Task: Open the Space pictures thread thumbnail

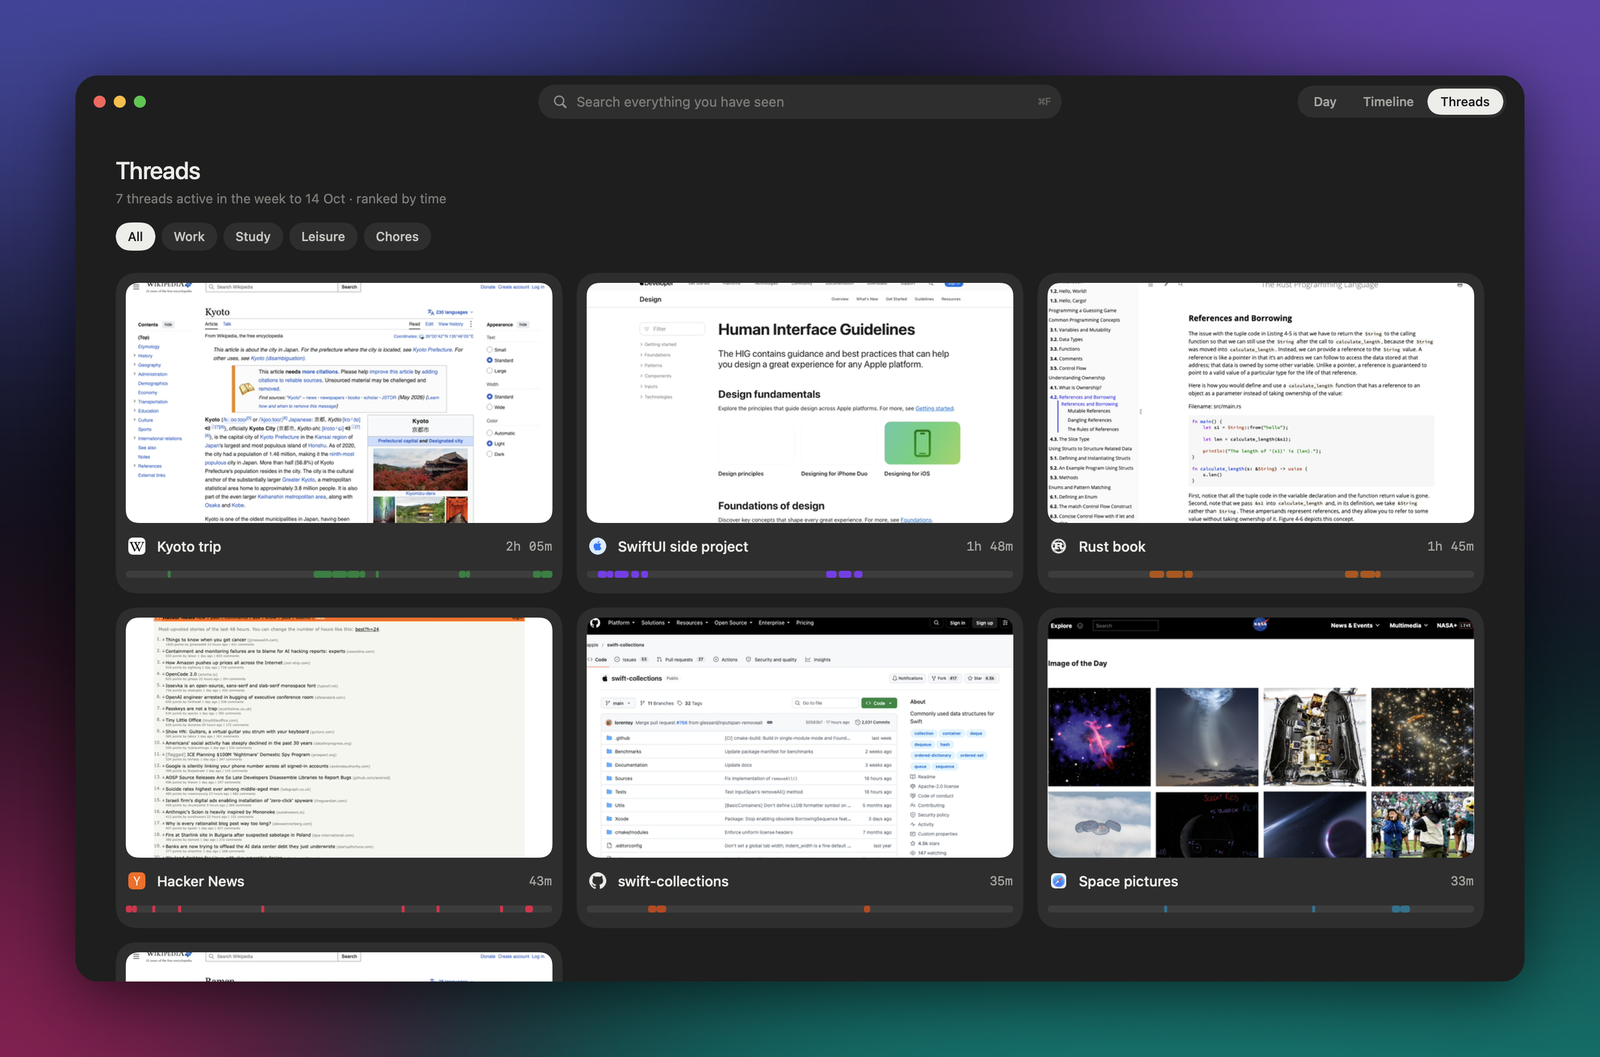Action: pyautogui.click(x=1261, y=738)
